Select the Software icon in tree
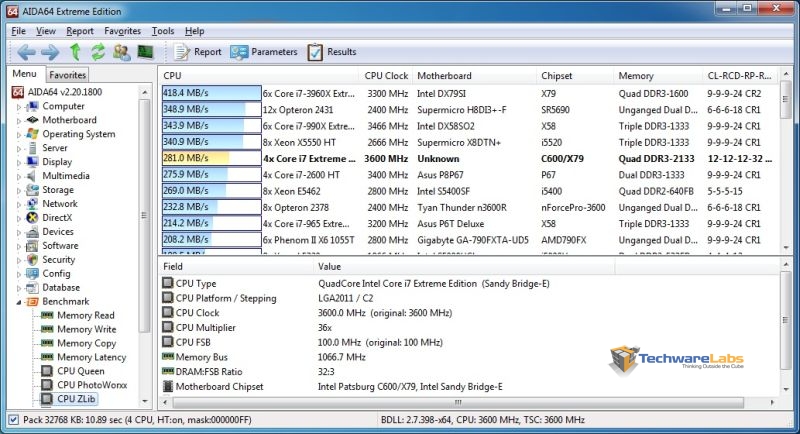800x434 pixels. 33,245
